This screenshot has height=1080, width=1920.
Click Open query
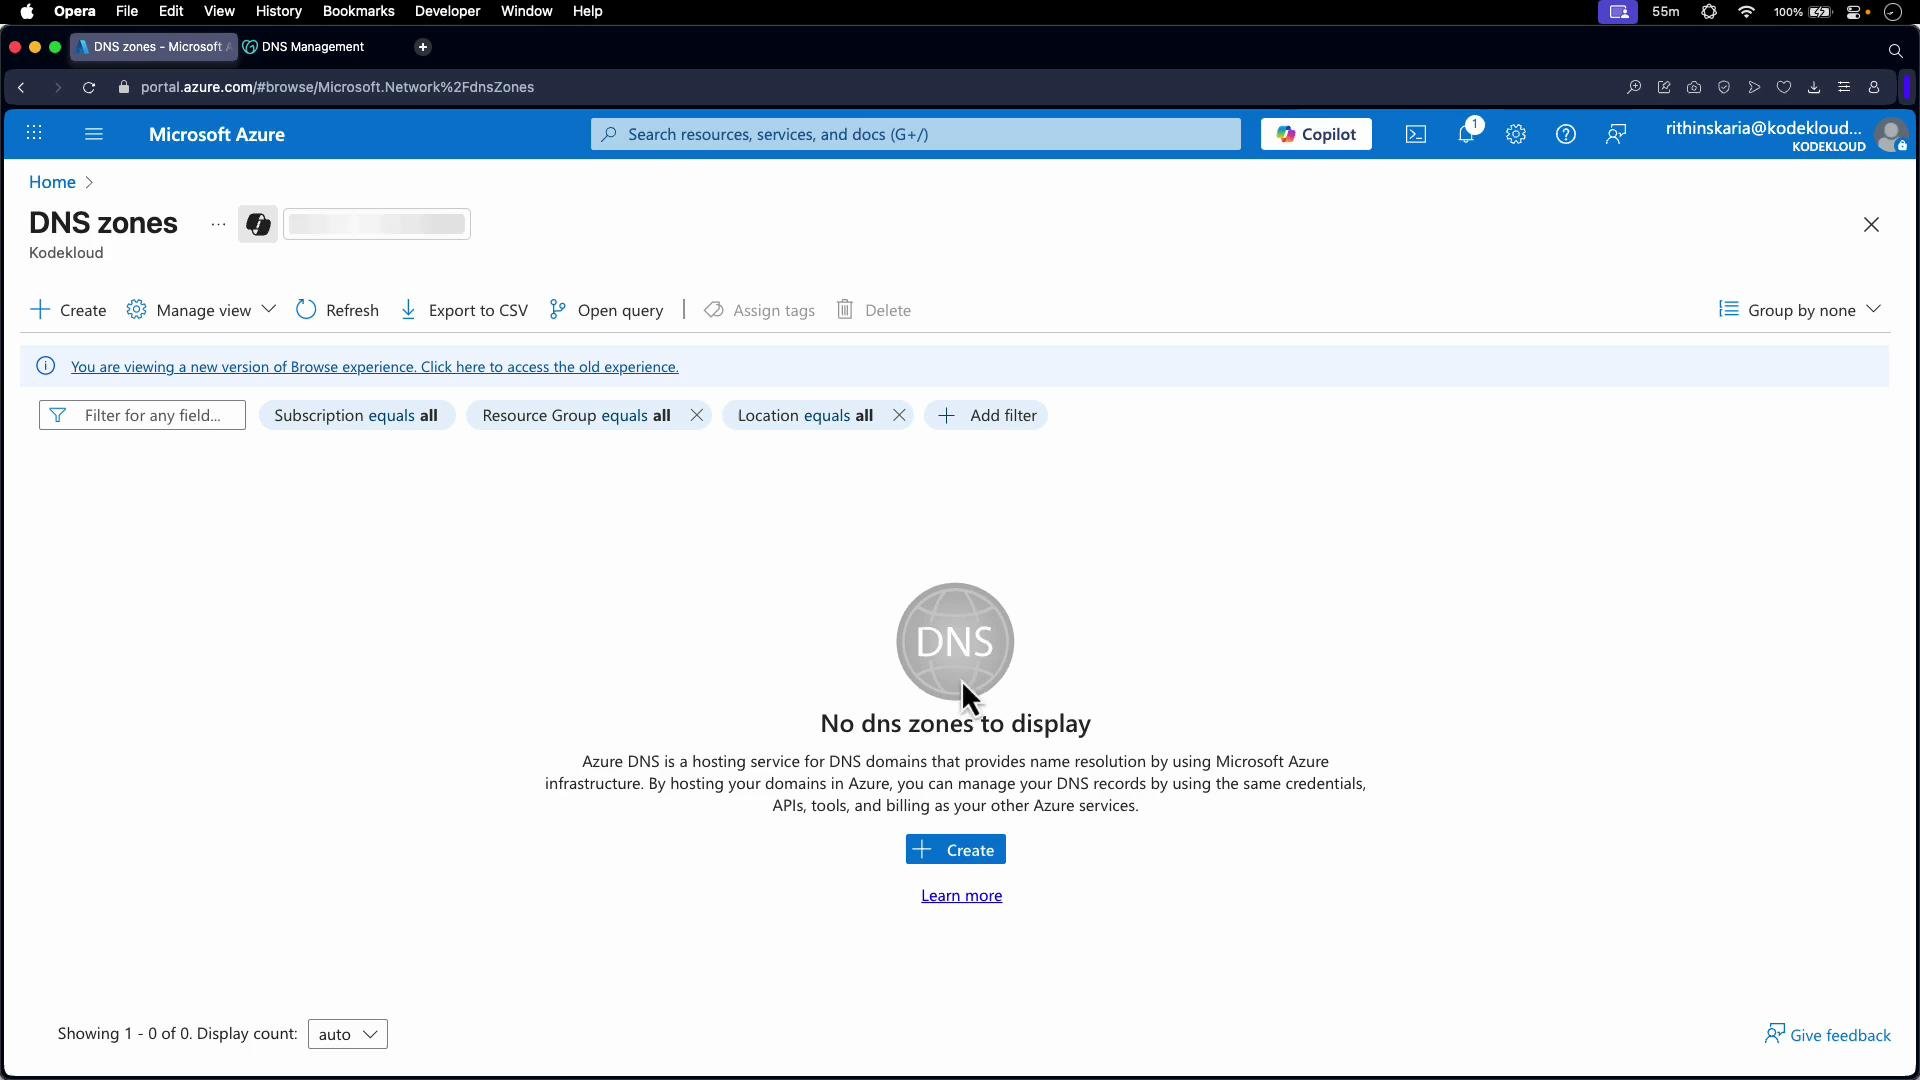click(x=606, y=310)
